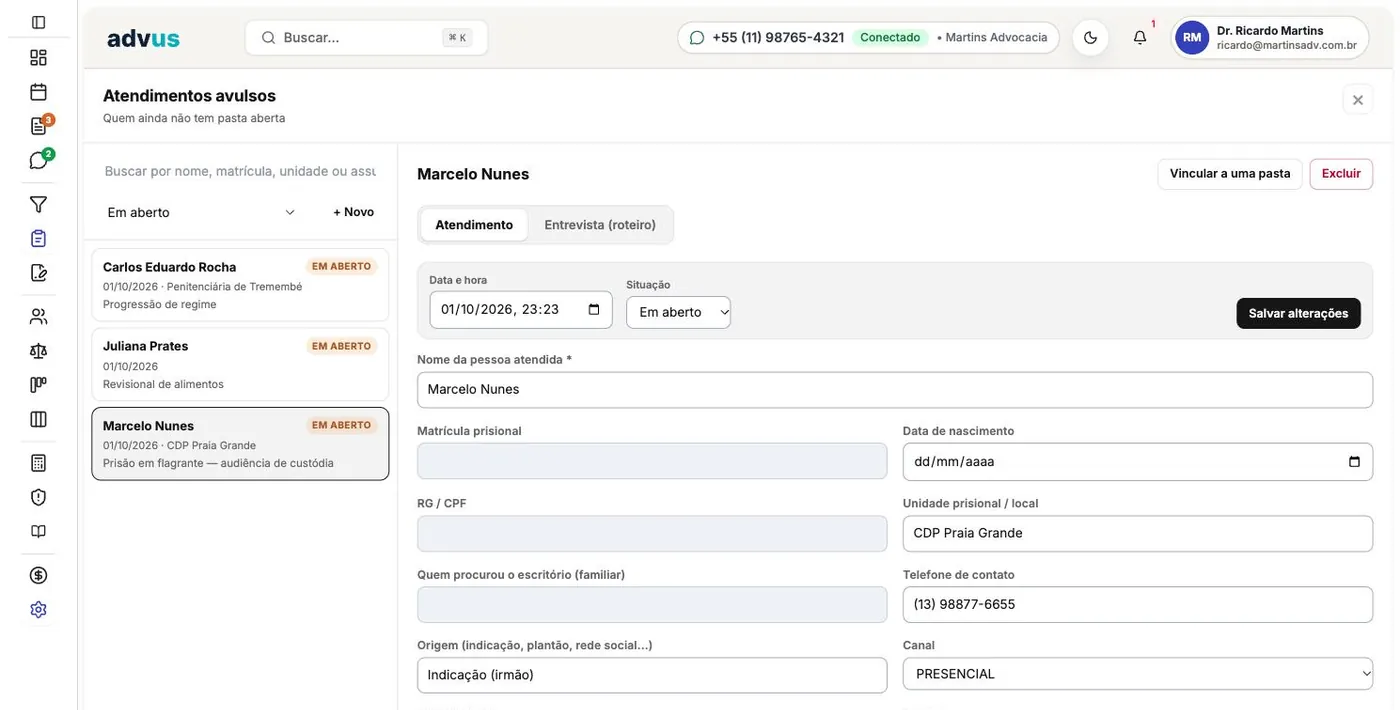Open calendar picker in Data de nascimento

(1355, 462)
